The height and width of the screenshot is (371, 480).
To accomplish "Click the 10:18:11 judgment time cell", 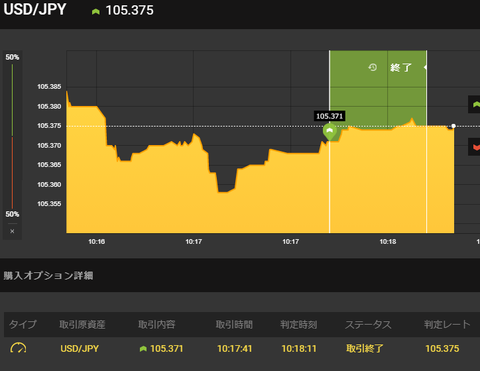I will click(299, 349).
